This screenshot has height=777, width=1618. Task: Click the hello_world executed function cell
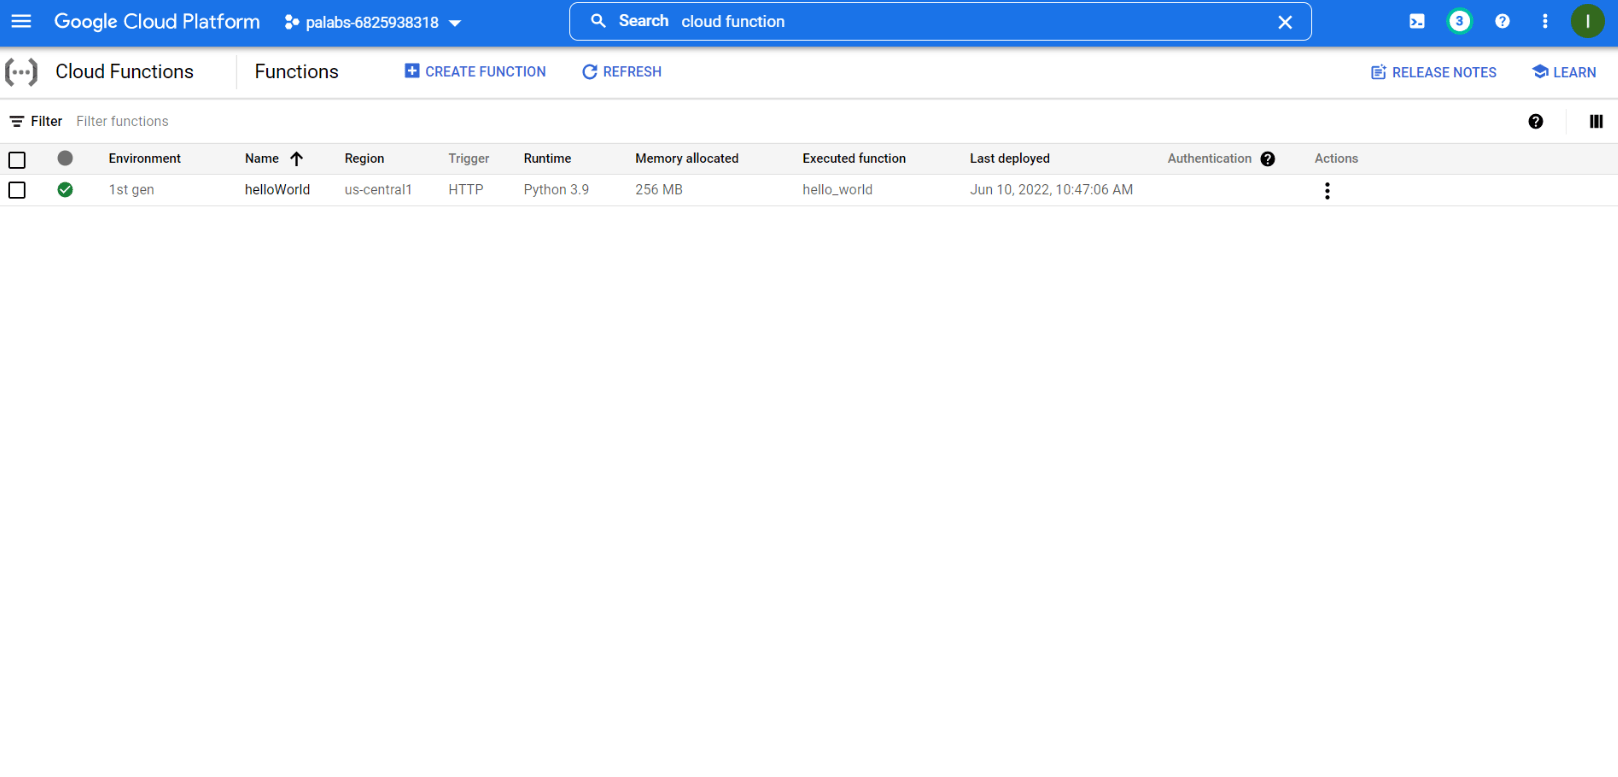point(837,190)
